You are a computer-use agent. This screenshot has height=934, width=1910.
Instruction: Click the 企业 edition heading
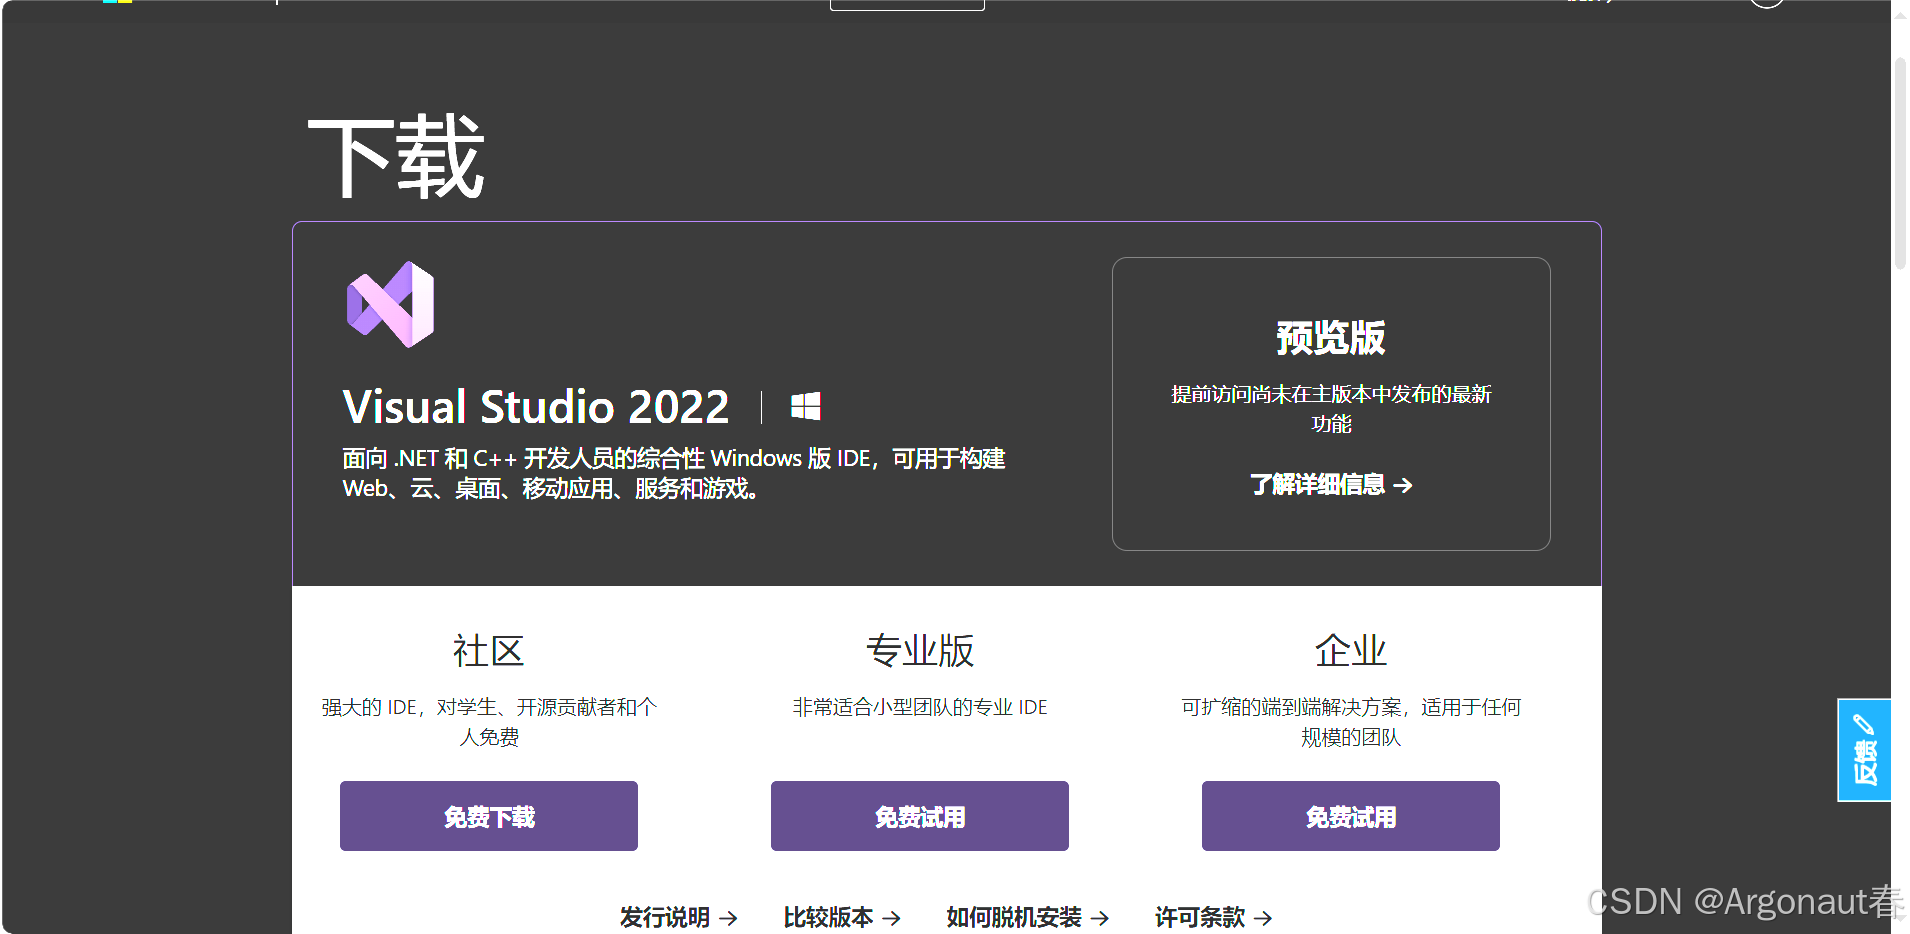[1351, 651]
